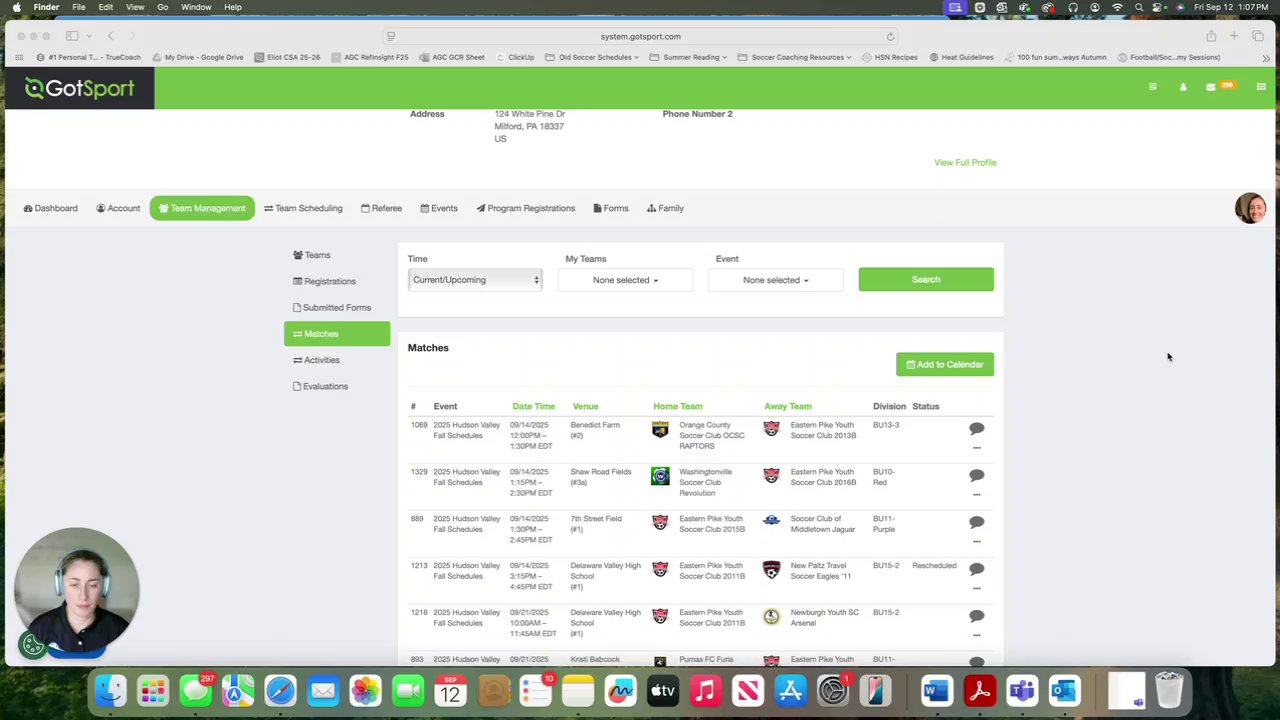Image resolution: width=1280 pixels, height=720 pixels.
Task: Open Safari in the Dock
Action: 281,690
